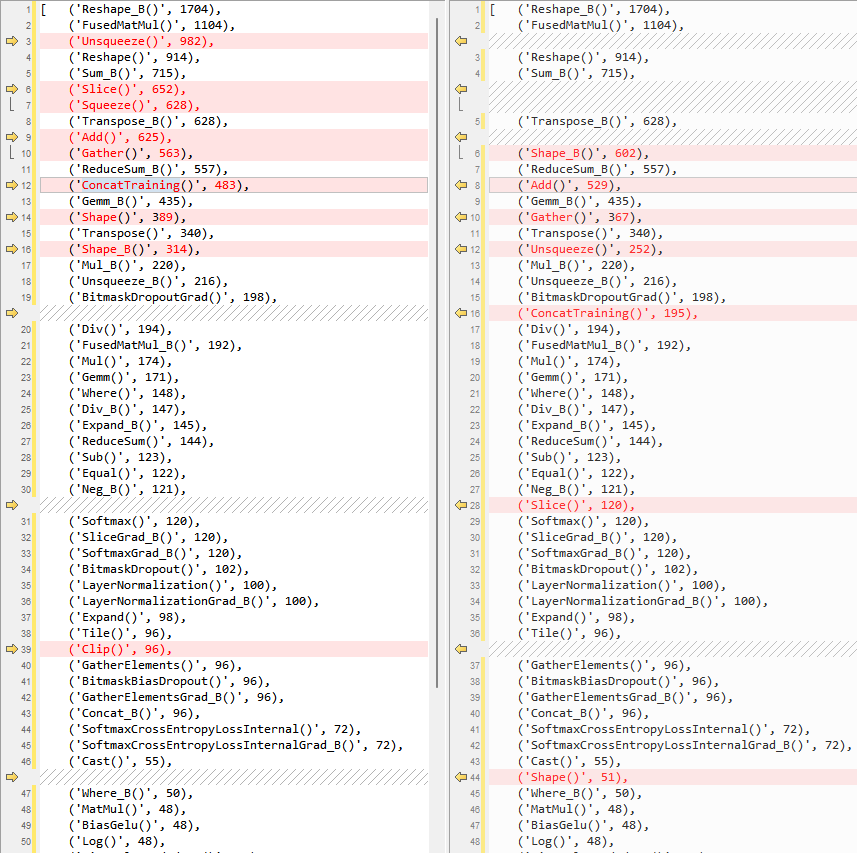Viewport: 857px width, 853px height.
Task: Click right-pane arrow marker just below line 4
Action: click(461, 89)
